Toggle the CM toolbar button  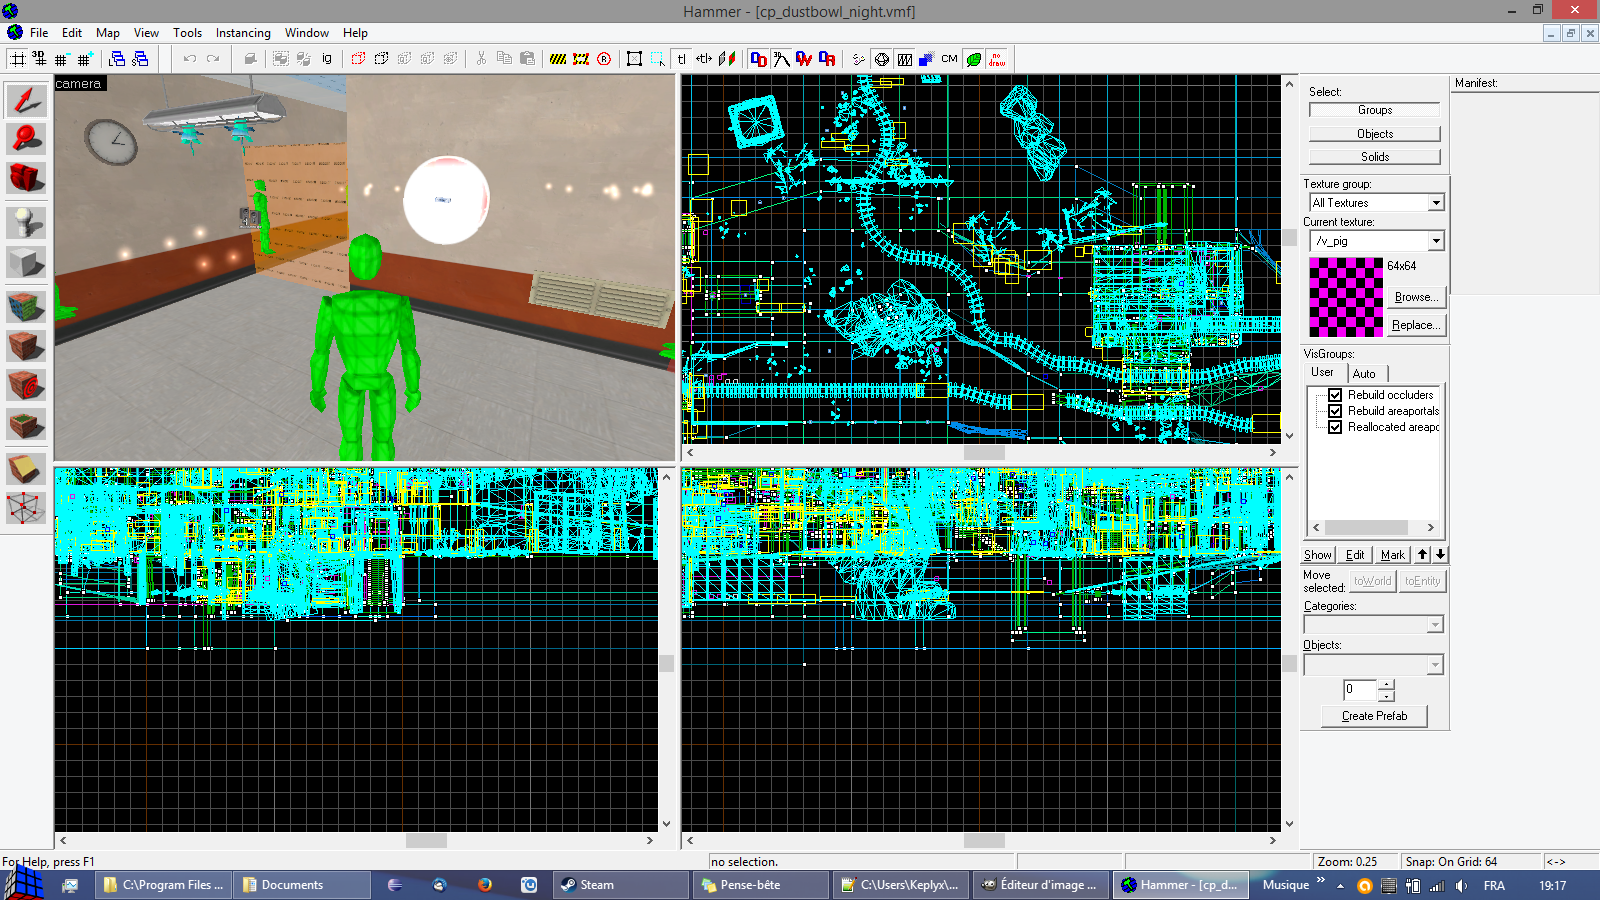pos(949,59)
